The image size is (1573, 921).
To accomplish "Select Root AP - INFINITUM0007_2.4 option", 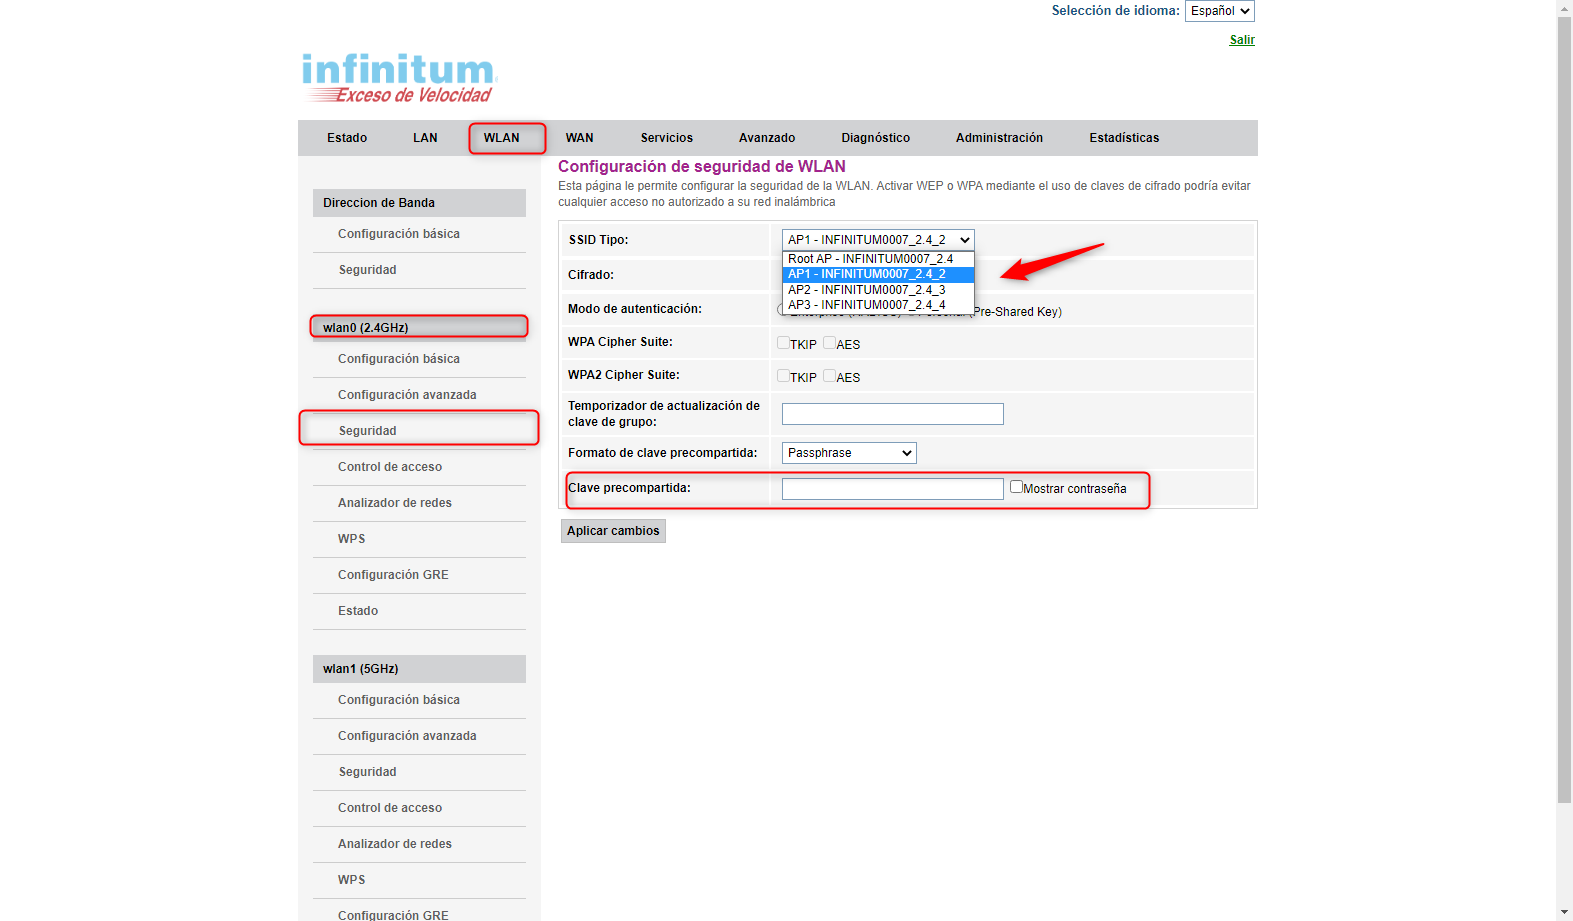I will pyautogui.click(x=870, y=259).
